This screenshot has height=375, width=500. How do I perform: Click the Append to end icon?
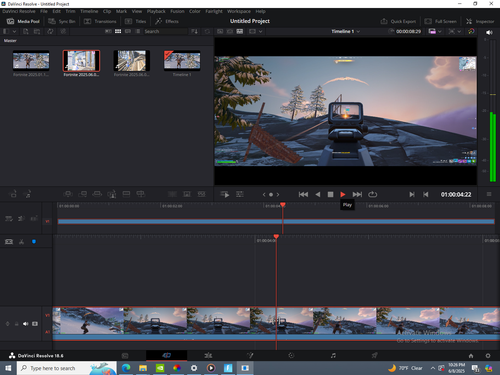pyautogui.click(x=83, y=194)
